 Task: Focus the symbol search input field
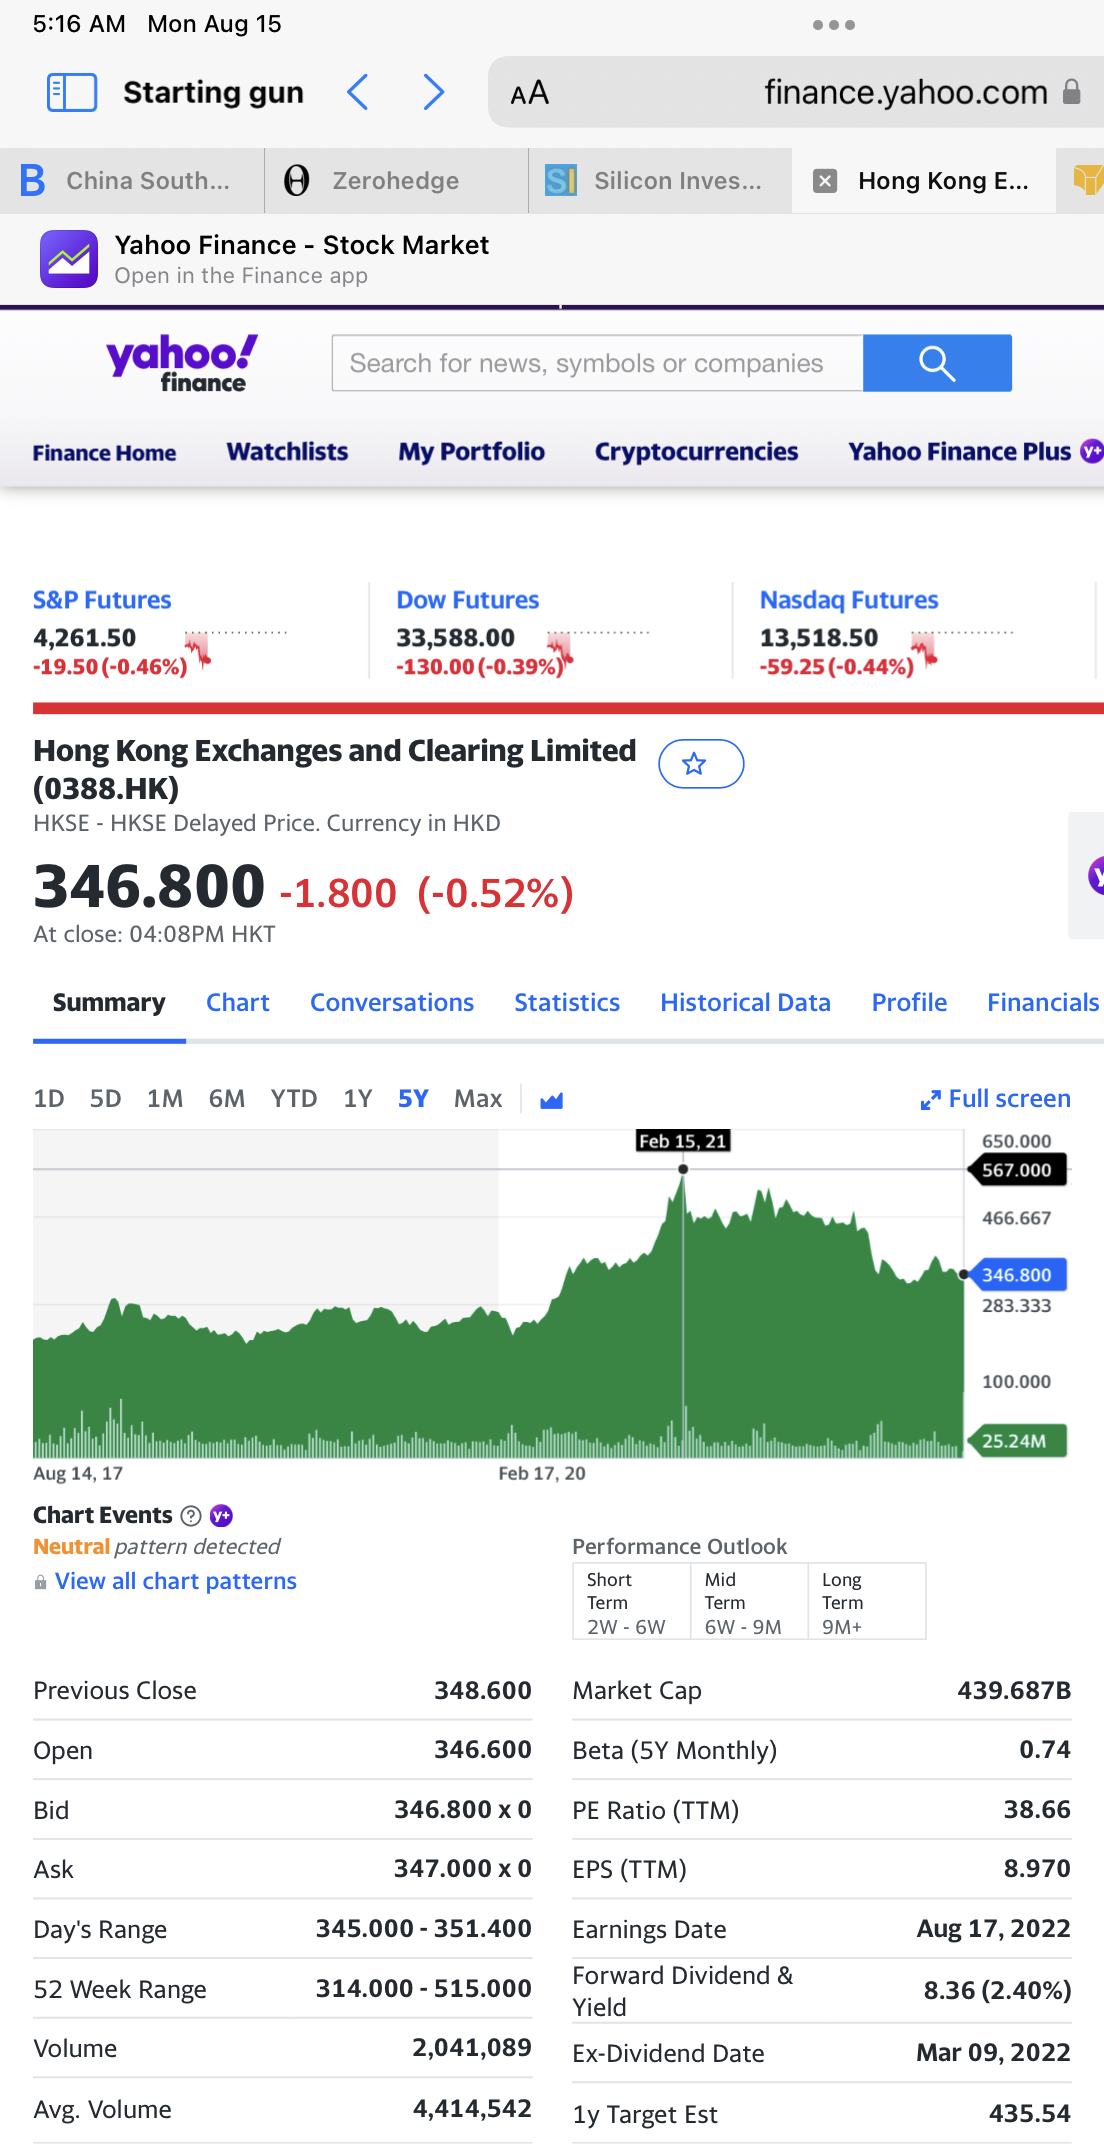(x=597, y=363)
